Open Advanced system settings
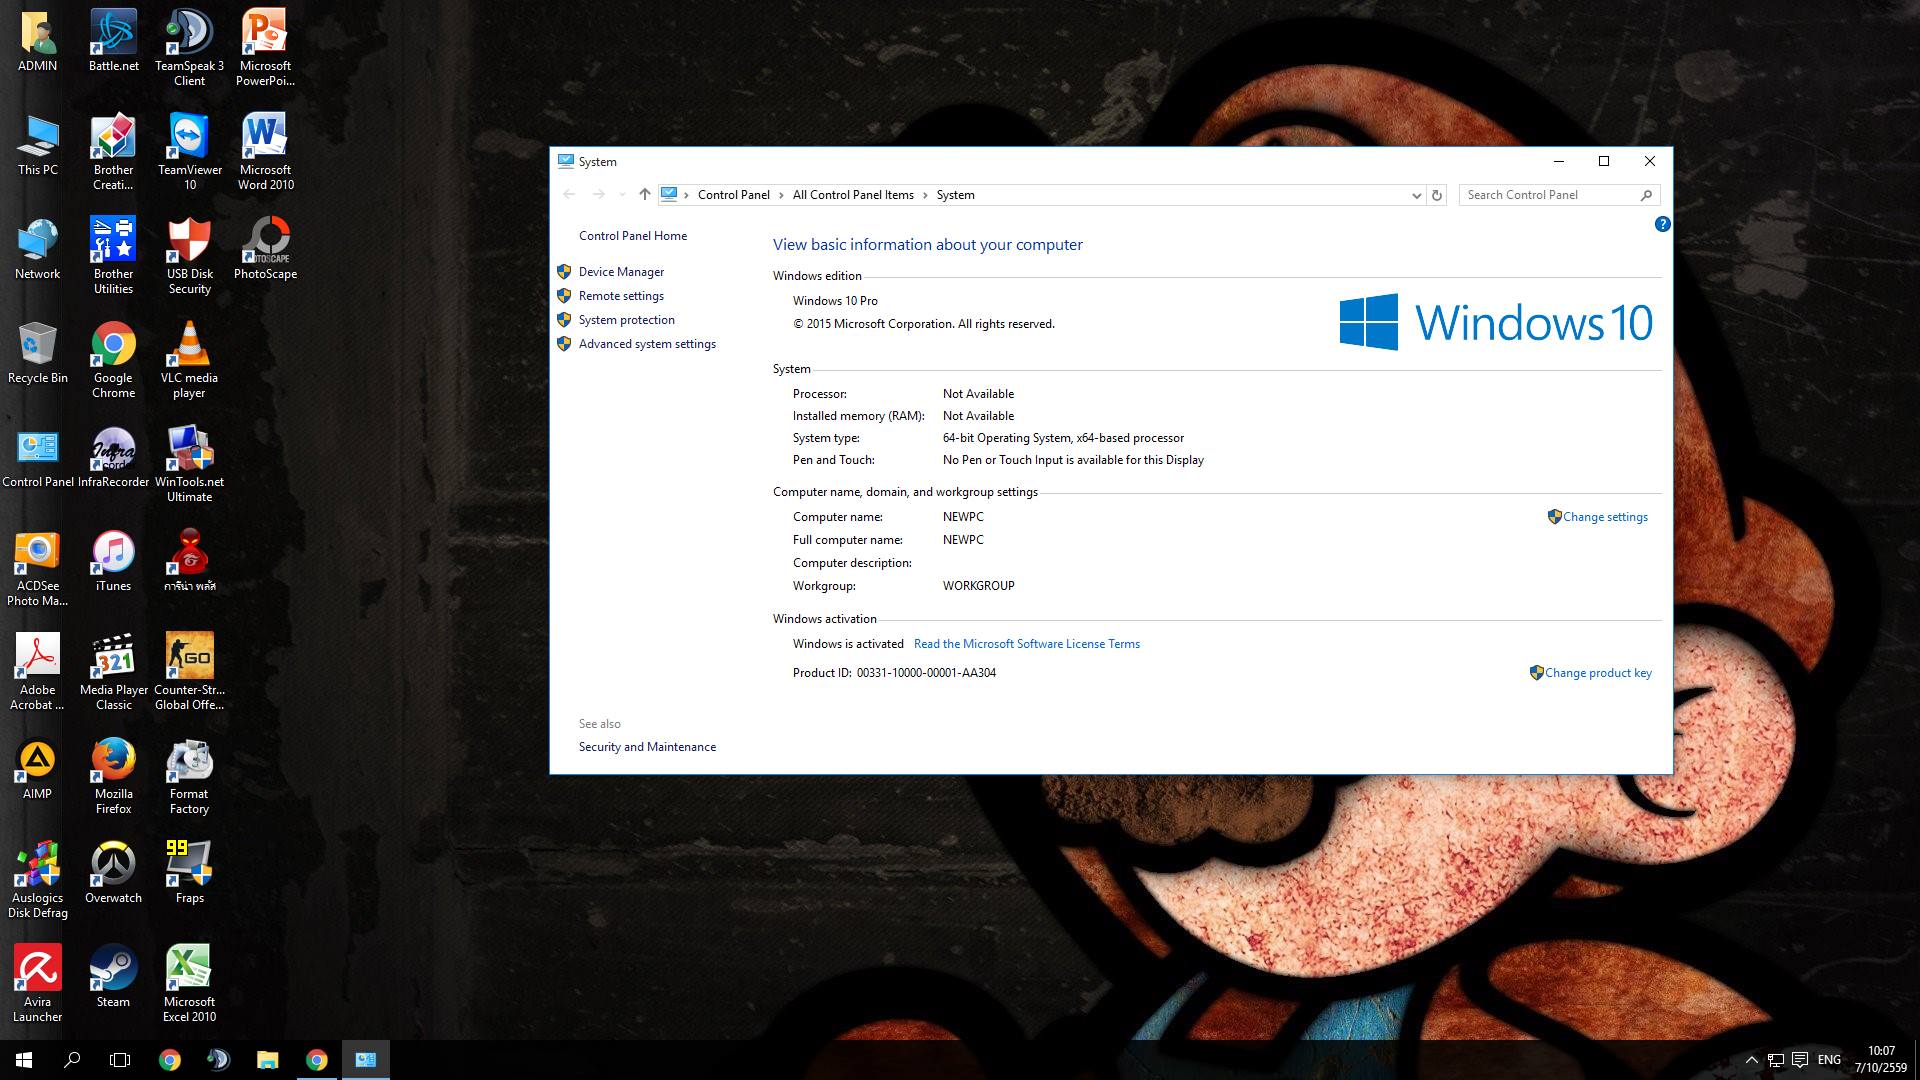This screenshot has width=1920, height=1080. 646,344
